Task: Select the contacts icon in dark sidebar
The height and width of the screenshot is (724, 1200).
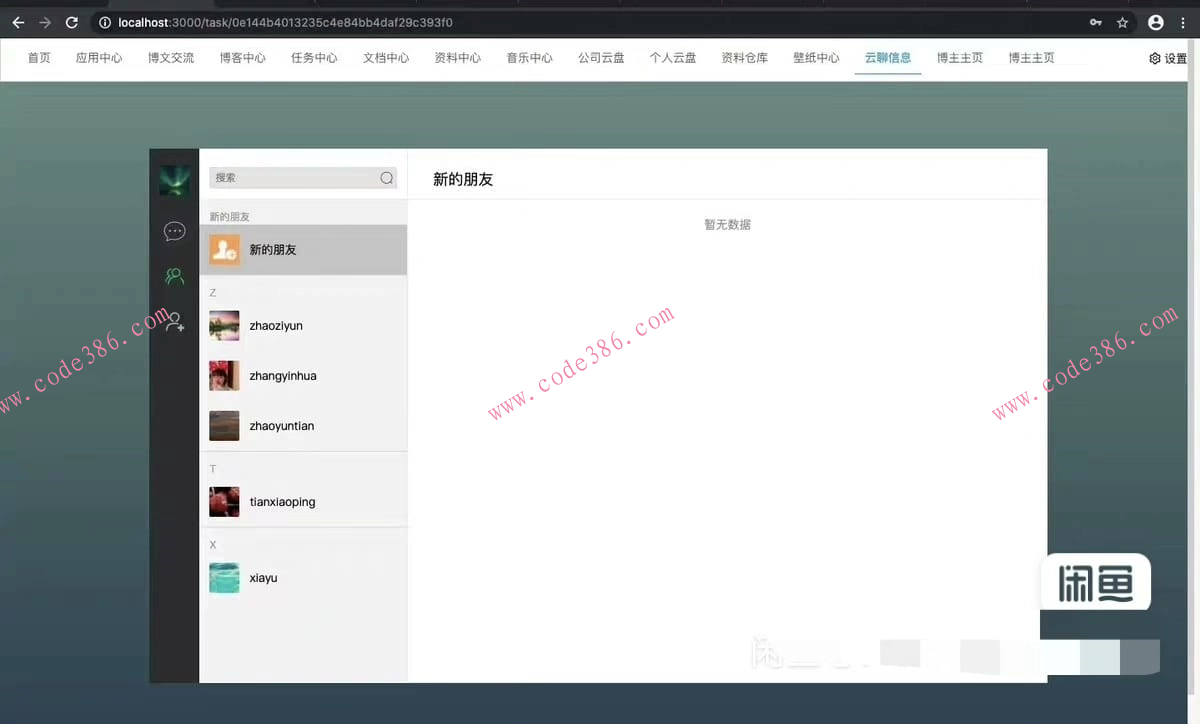Action: click(174, 277)
